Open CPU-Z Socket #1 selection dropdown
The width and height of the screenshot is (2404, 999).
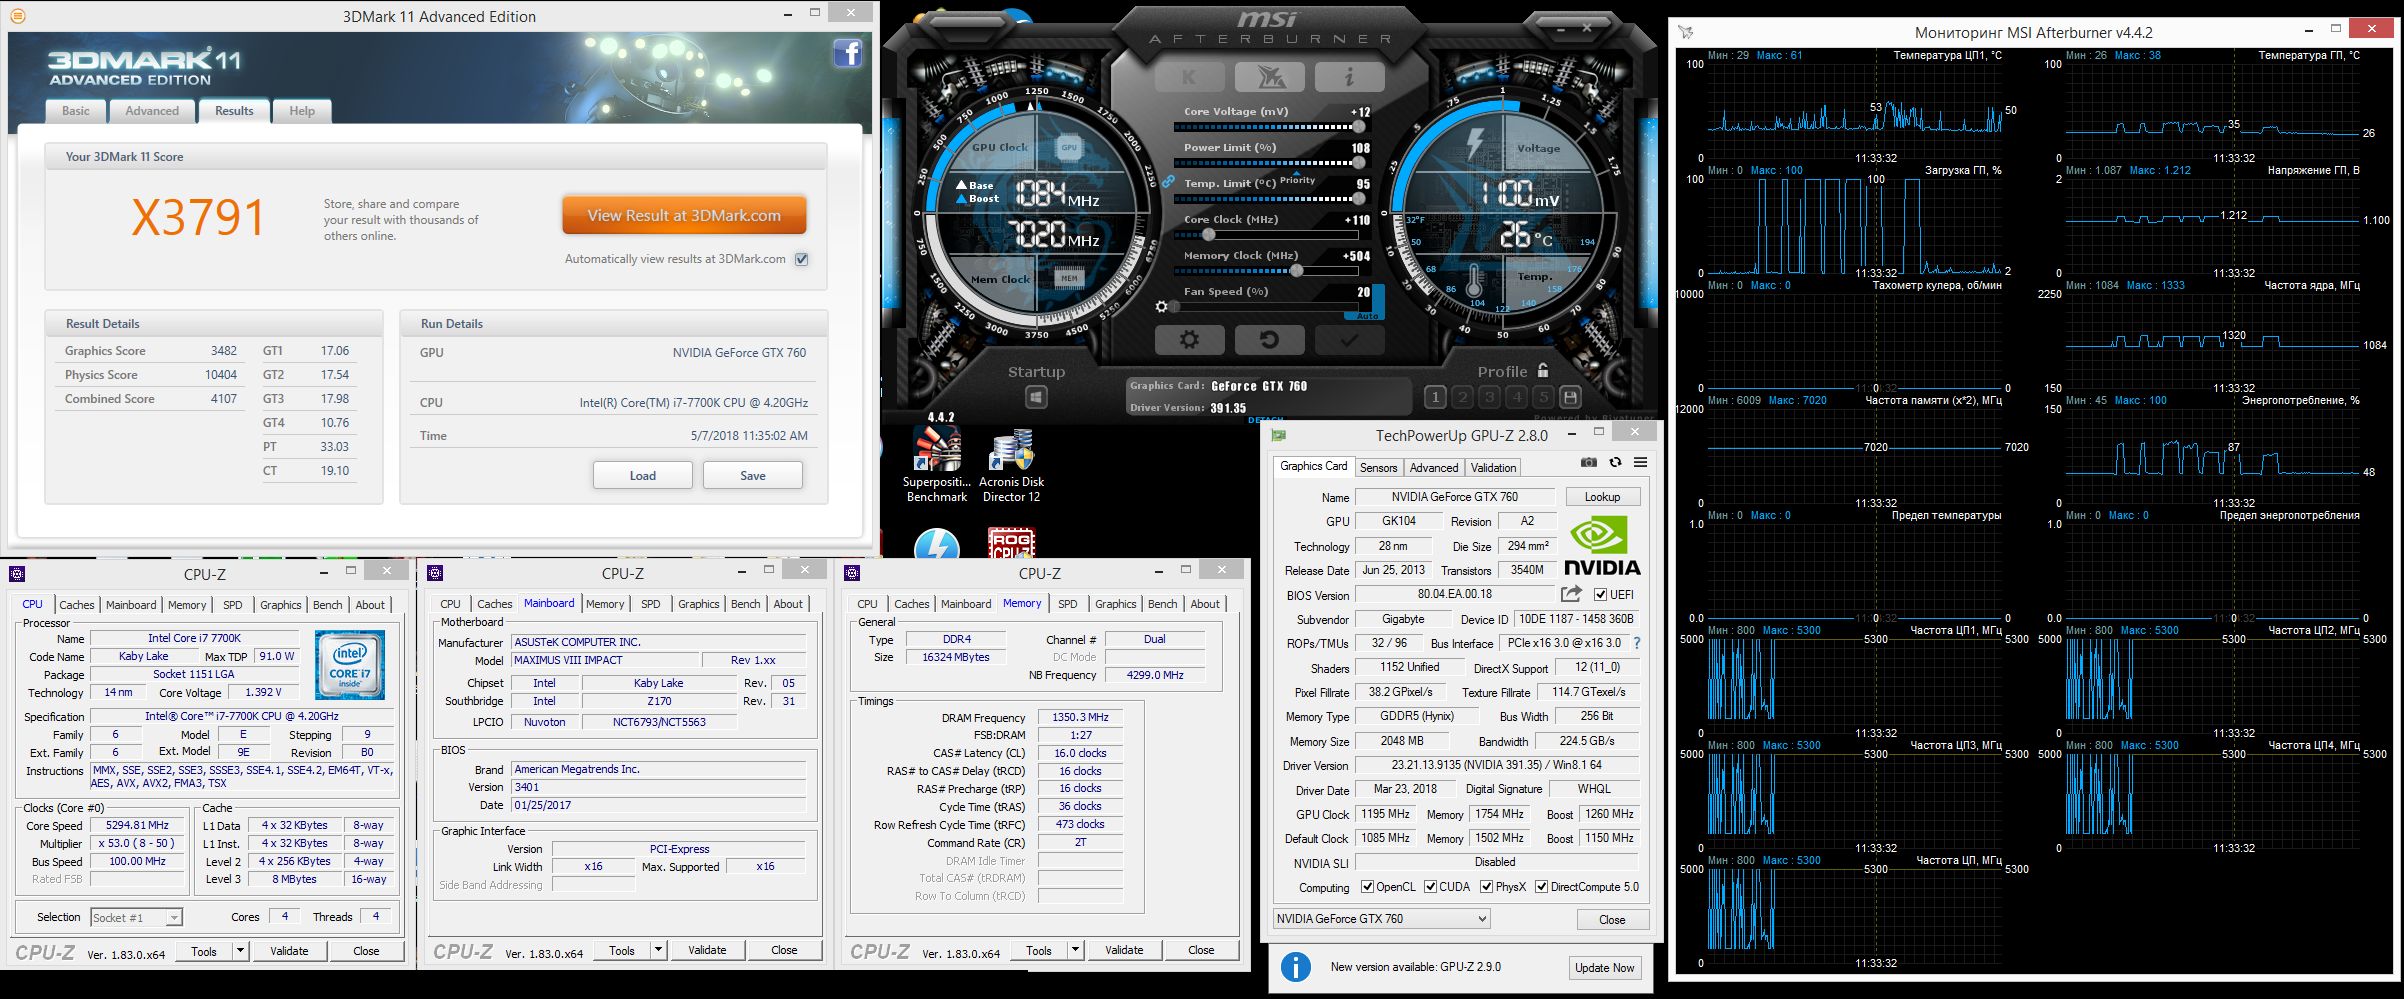(136, 917)
